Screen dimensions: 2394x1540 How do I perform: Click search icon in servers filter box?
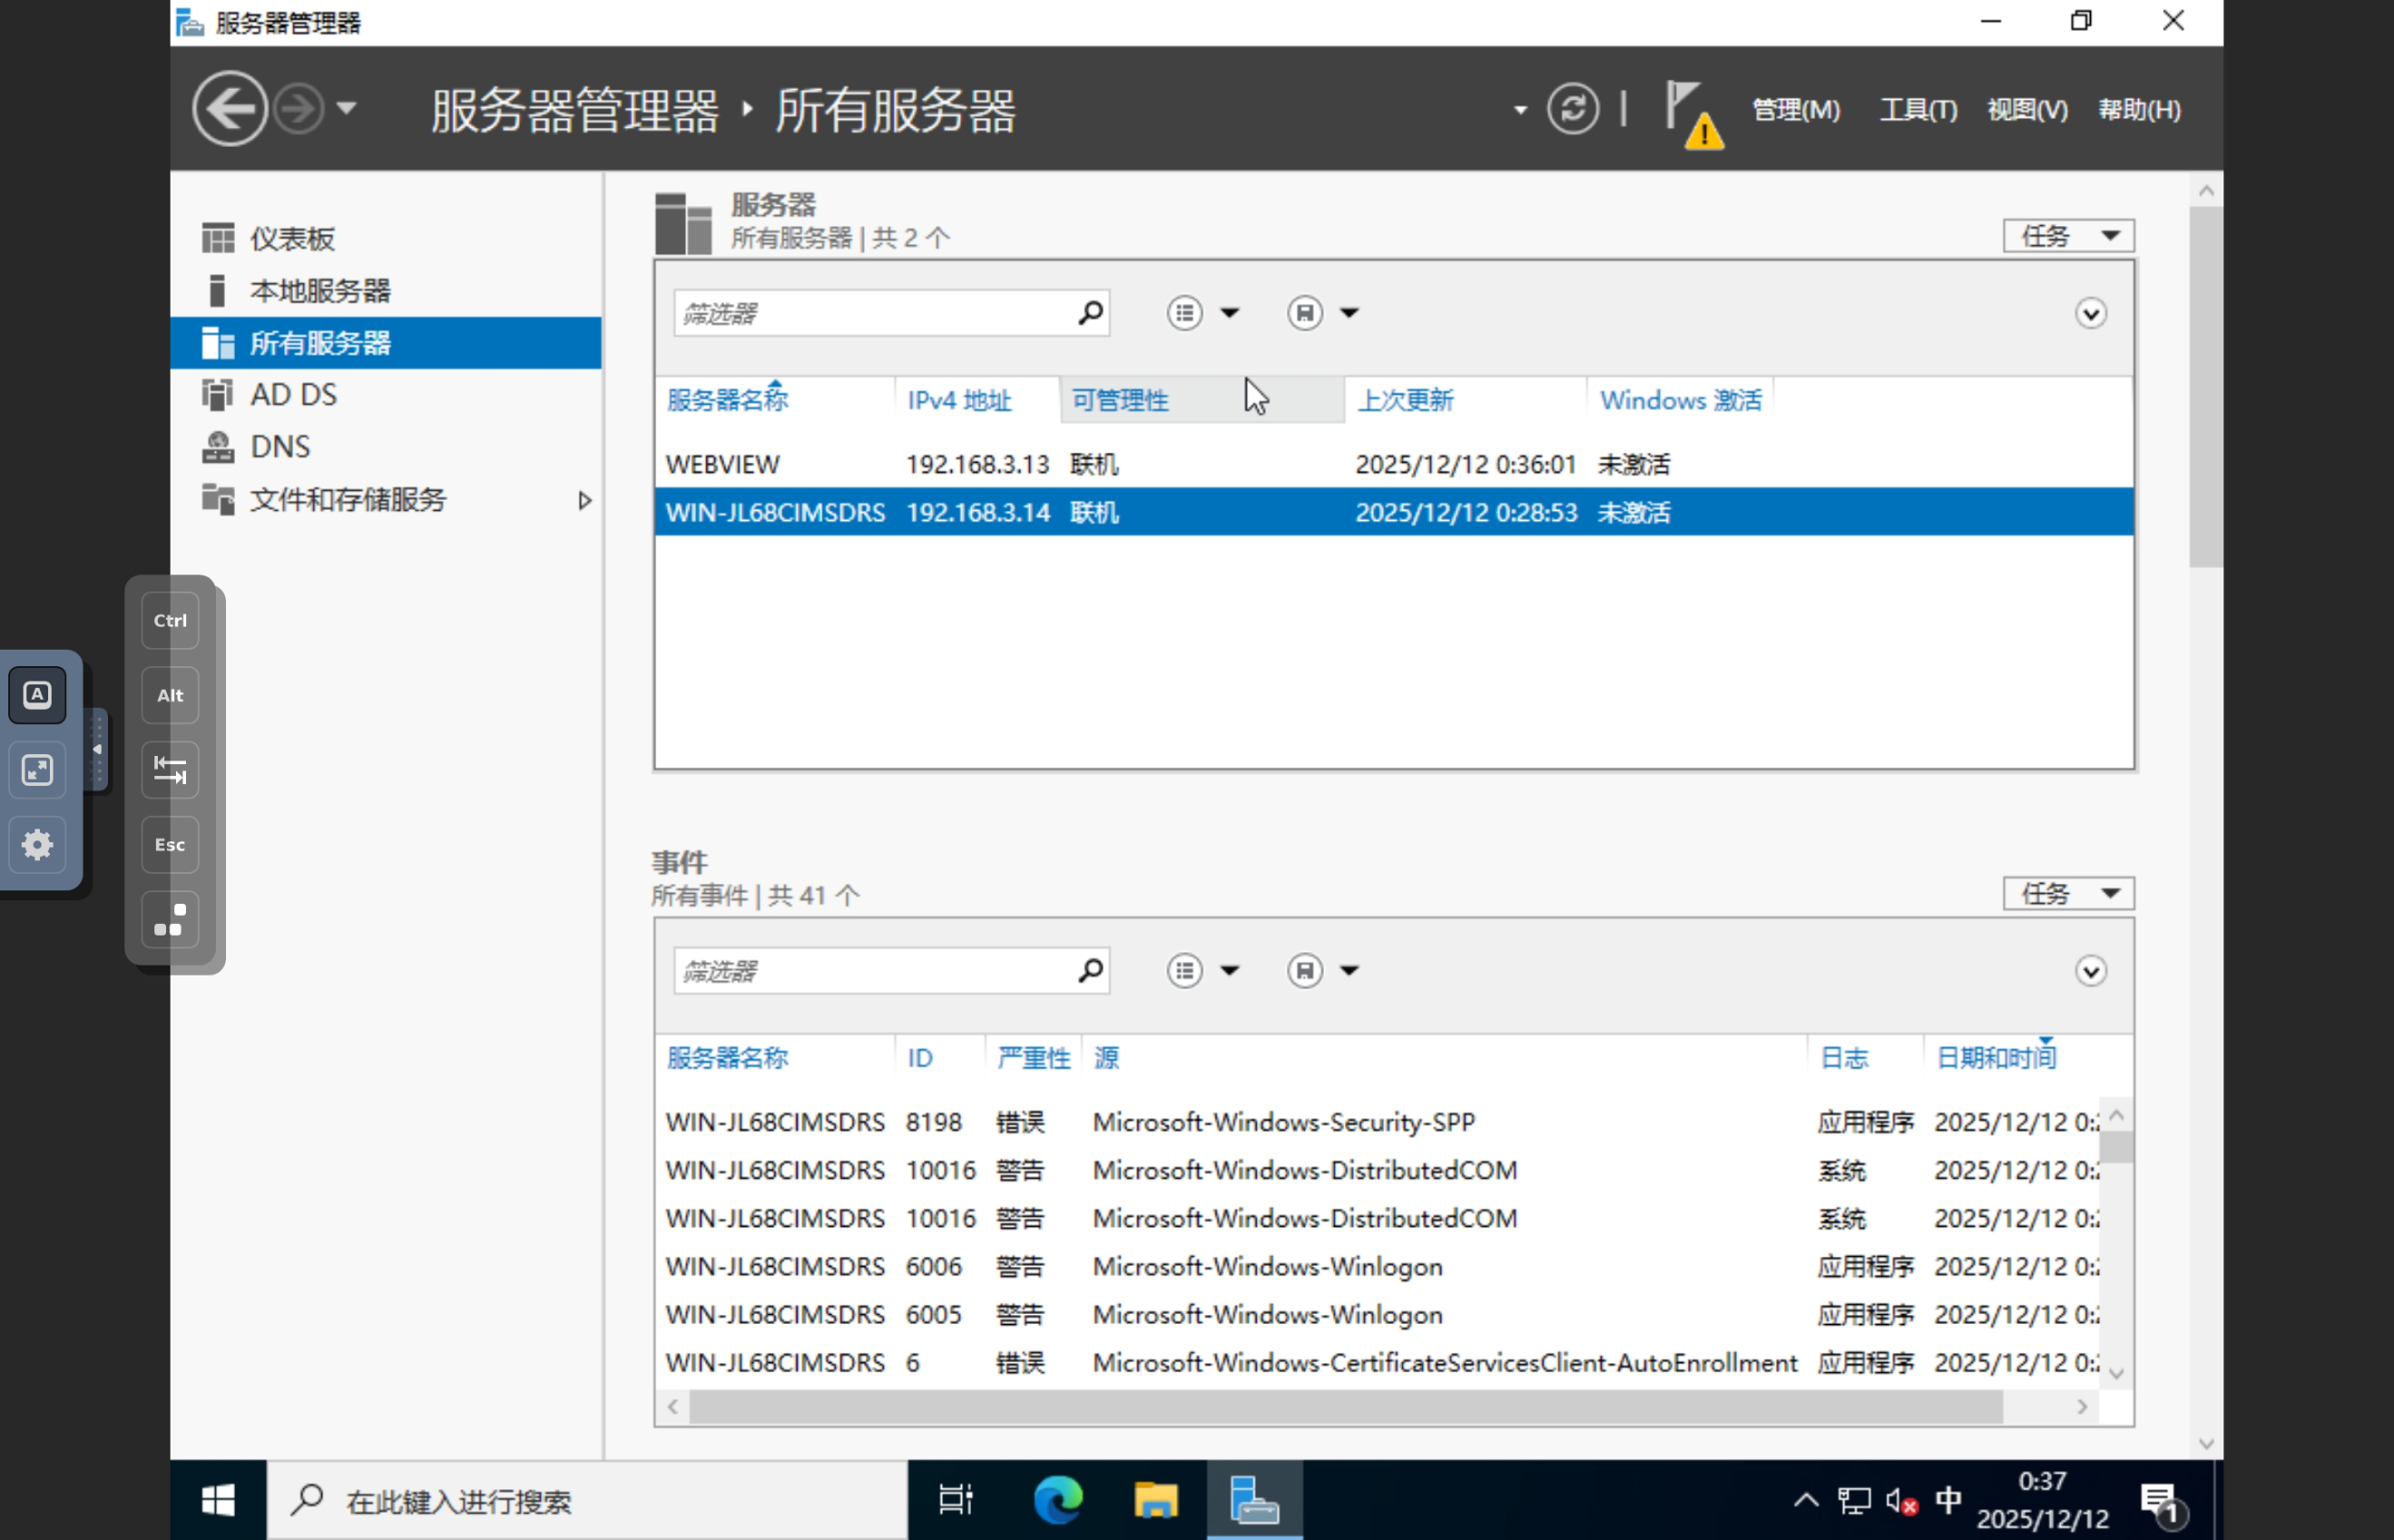pos(1090,313)
